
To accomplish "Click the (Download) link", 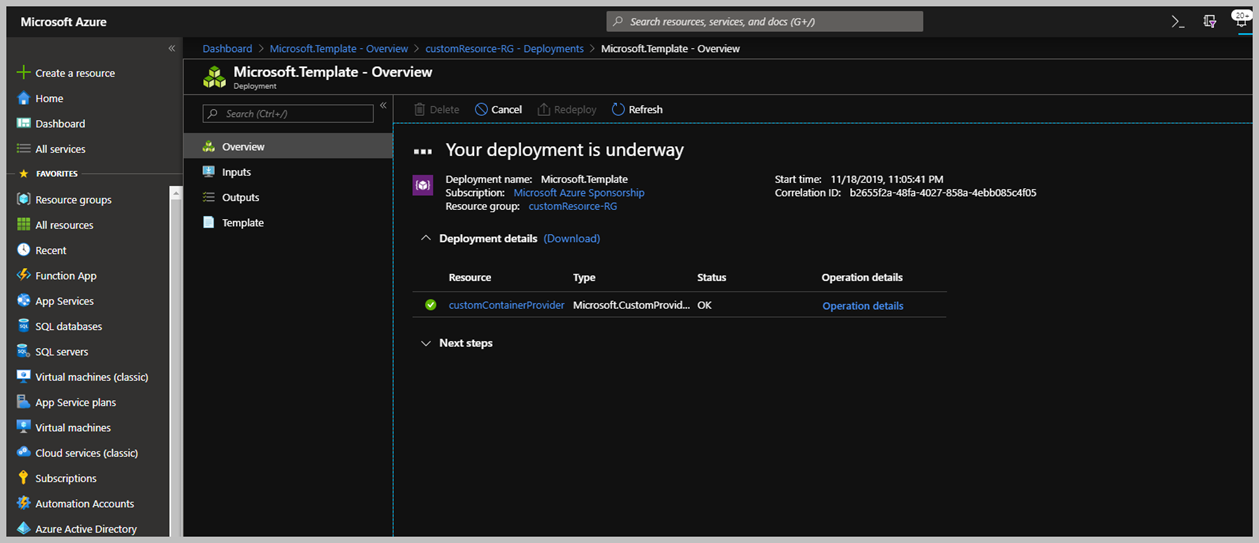I will 572,238.
